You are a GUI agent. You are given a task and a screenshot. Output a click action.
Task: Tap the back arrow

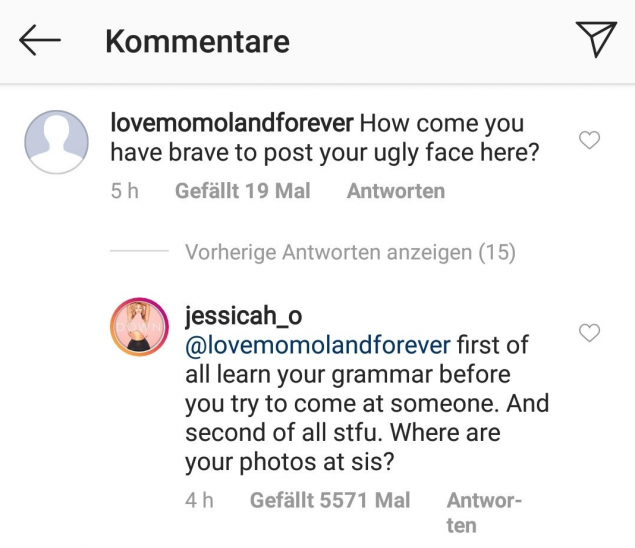coord(40,41)
